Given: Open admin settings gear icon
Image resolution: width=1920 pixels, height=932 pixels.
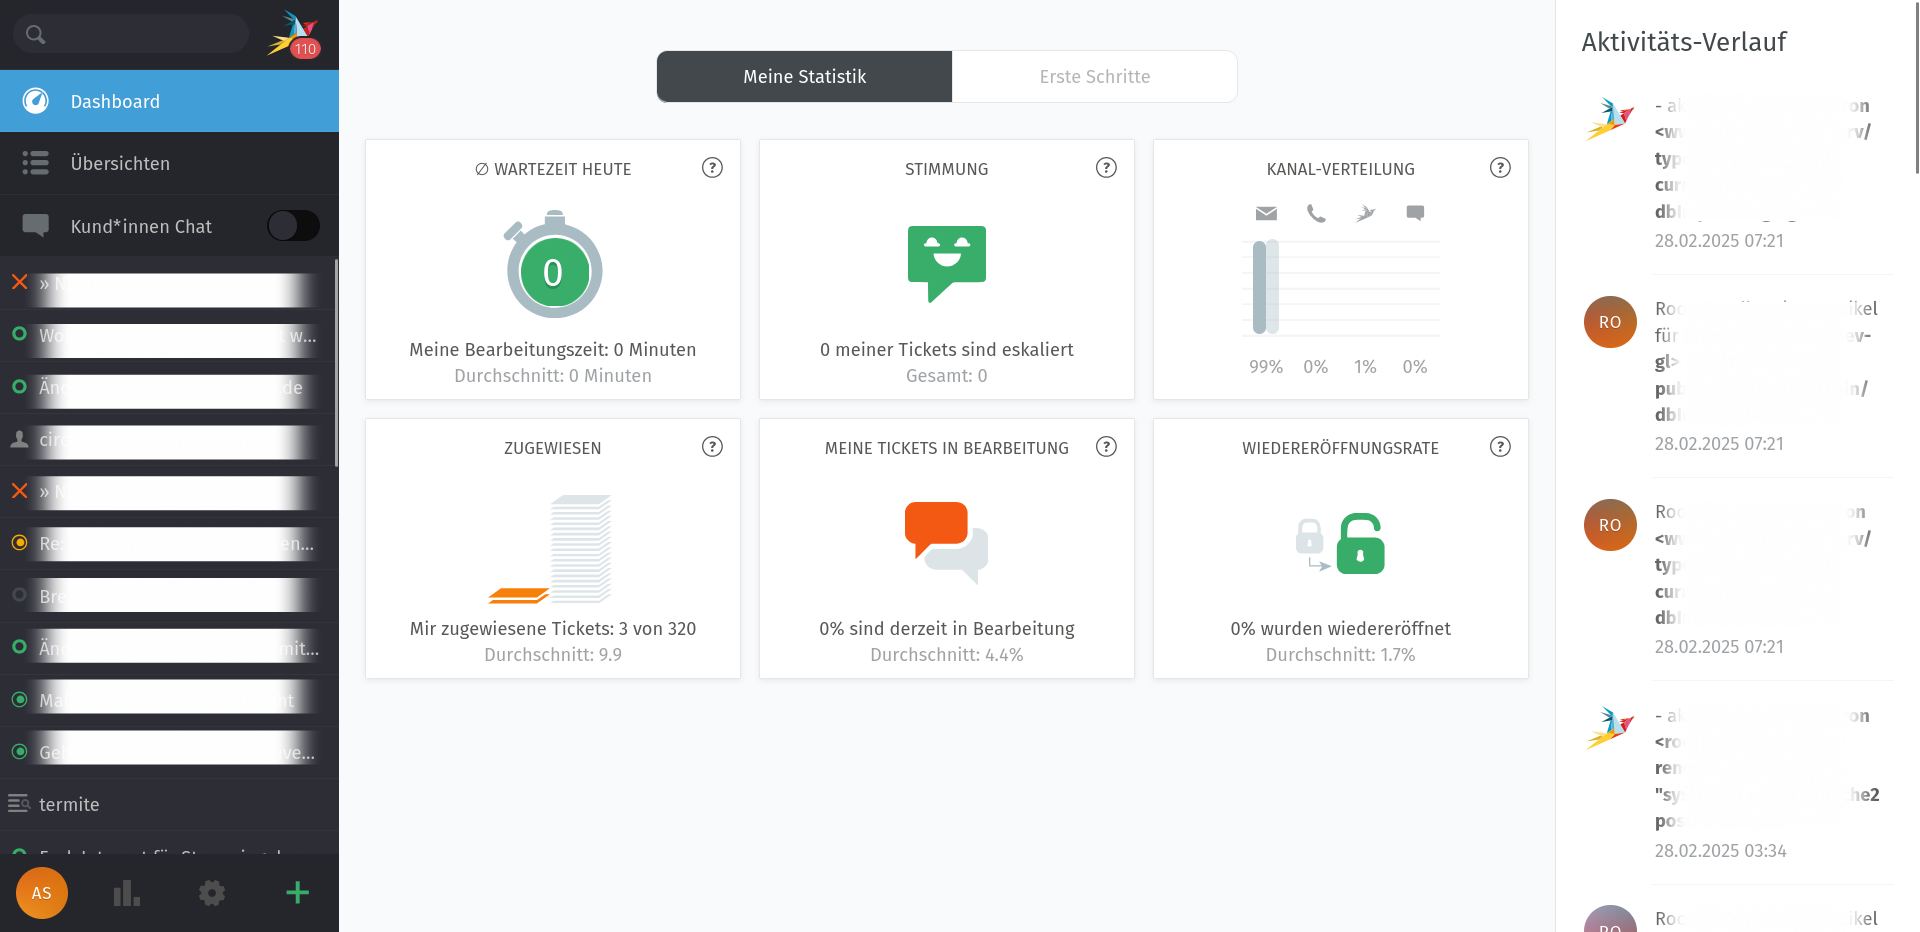Looking at the screenshot, I should (x=212, y=893).
